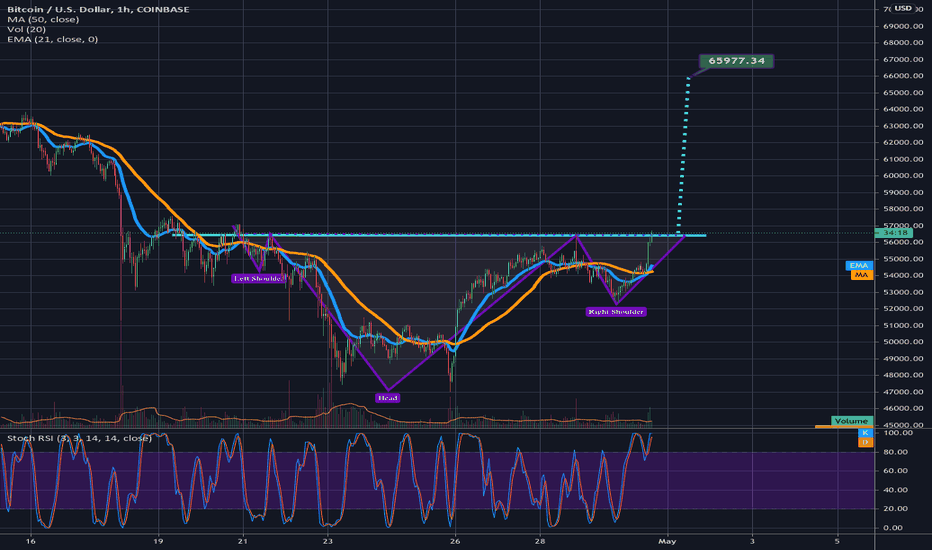Click the green Volume tag
The width and height of the screenshot is (932, 550).
click(851, 421)
